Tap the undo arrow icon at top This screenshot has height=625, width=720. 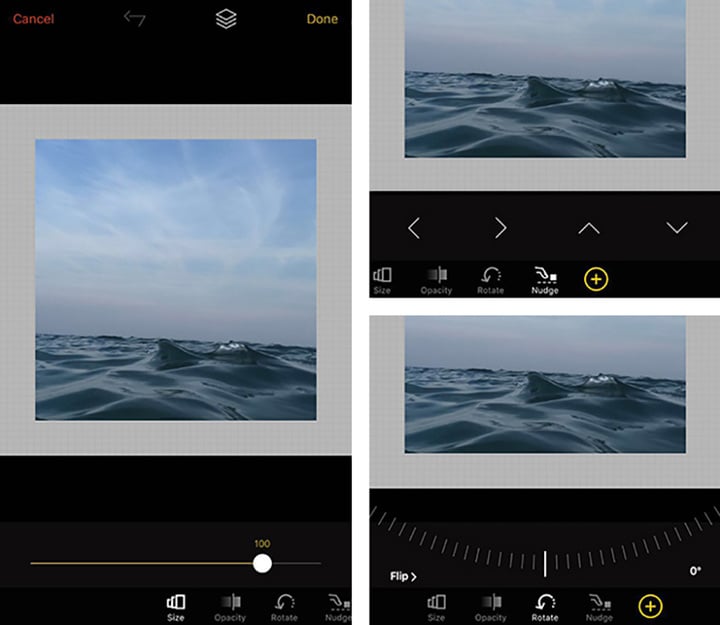135,18
